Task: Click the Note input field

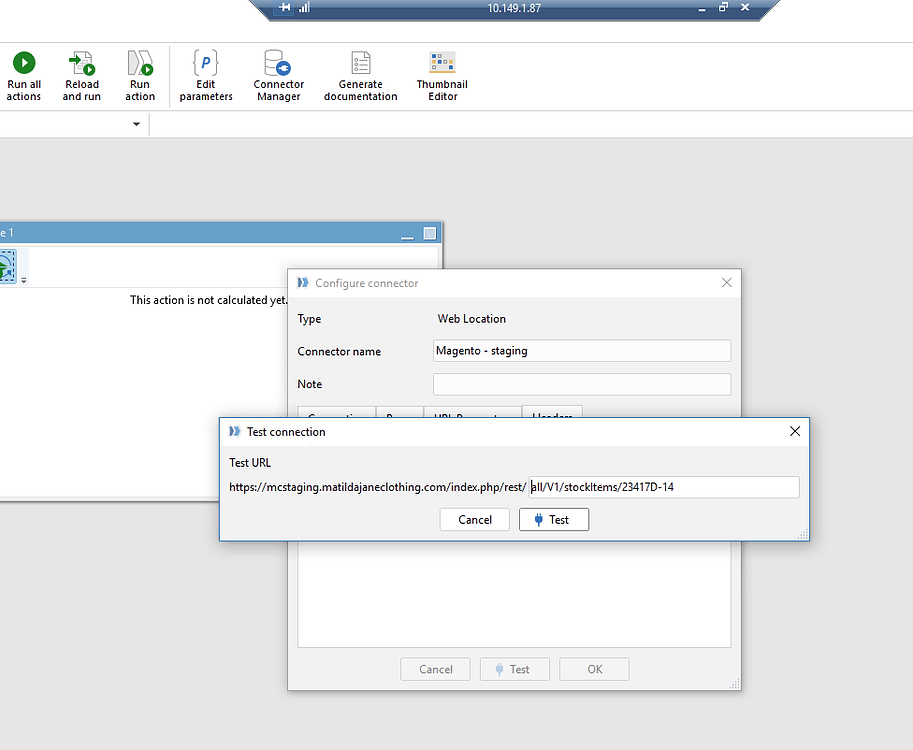Action: coord(582,384)
